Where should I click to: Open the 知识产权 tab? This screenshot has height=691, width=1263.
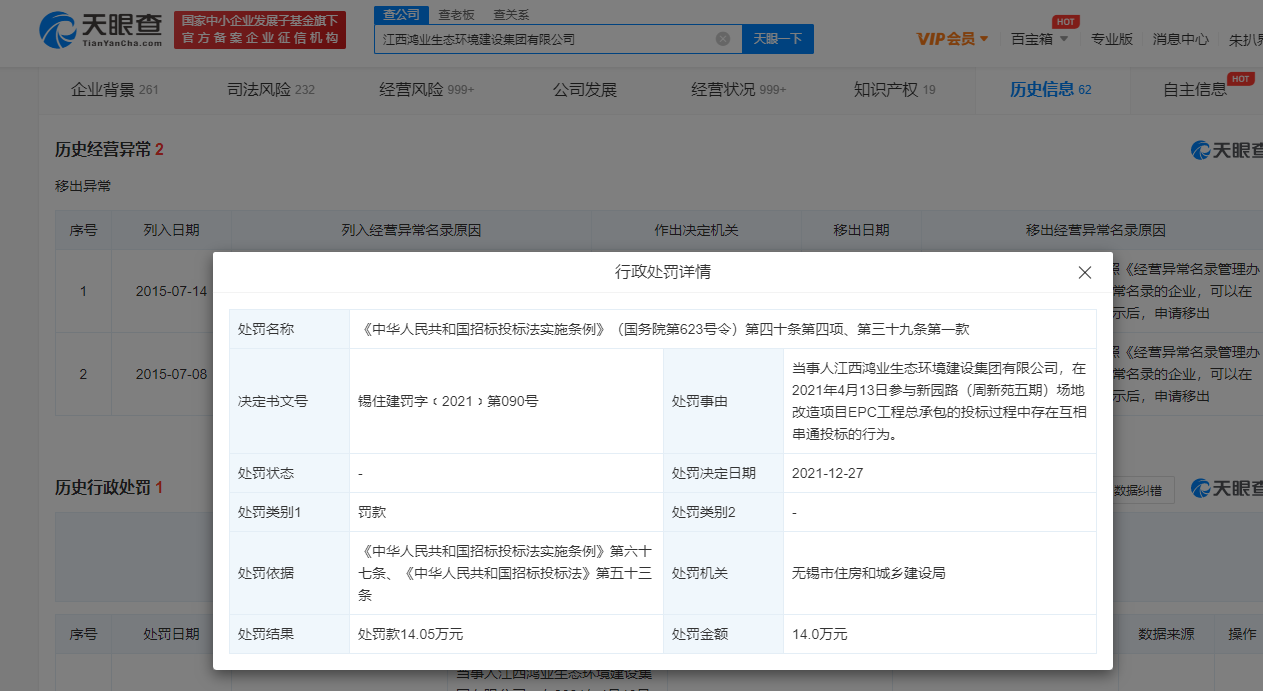tap(895, 89)
